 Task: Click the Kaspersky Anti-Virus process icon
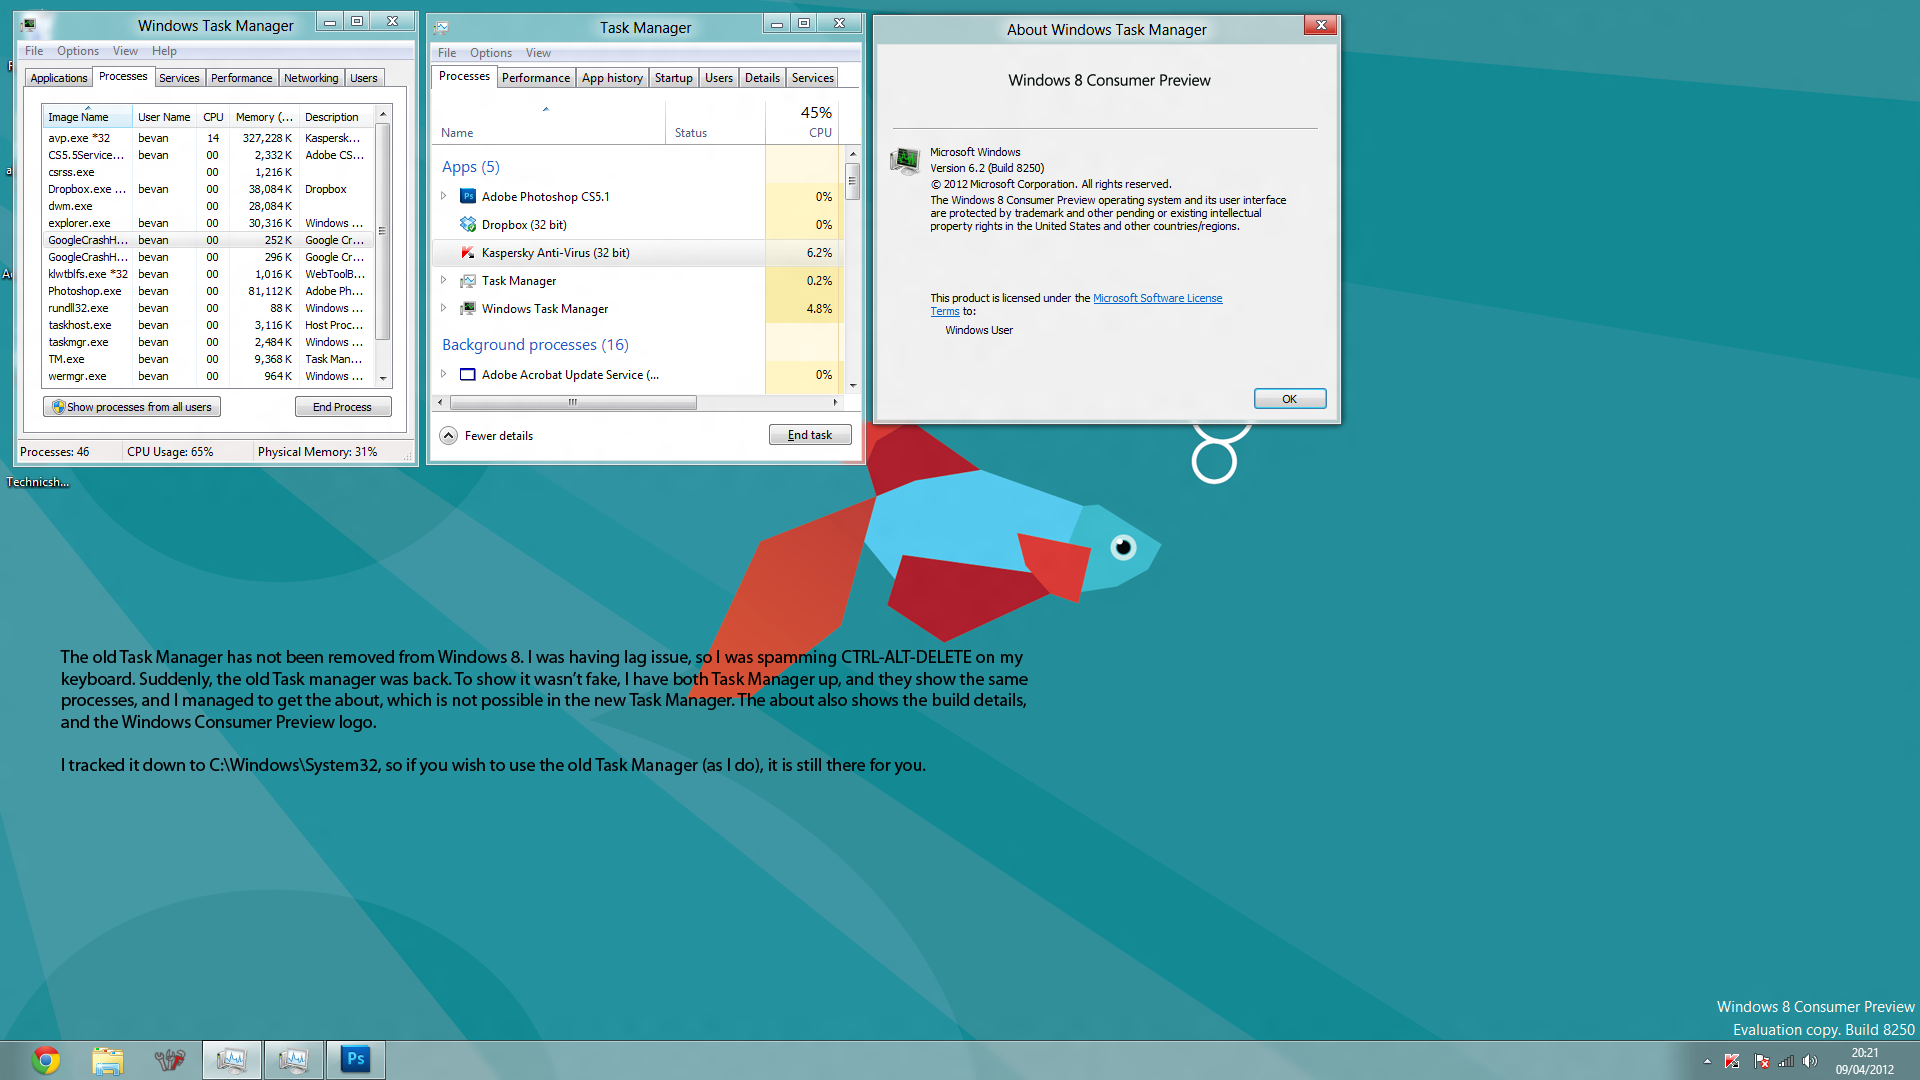pyautogui.click(x=468, y=253)
